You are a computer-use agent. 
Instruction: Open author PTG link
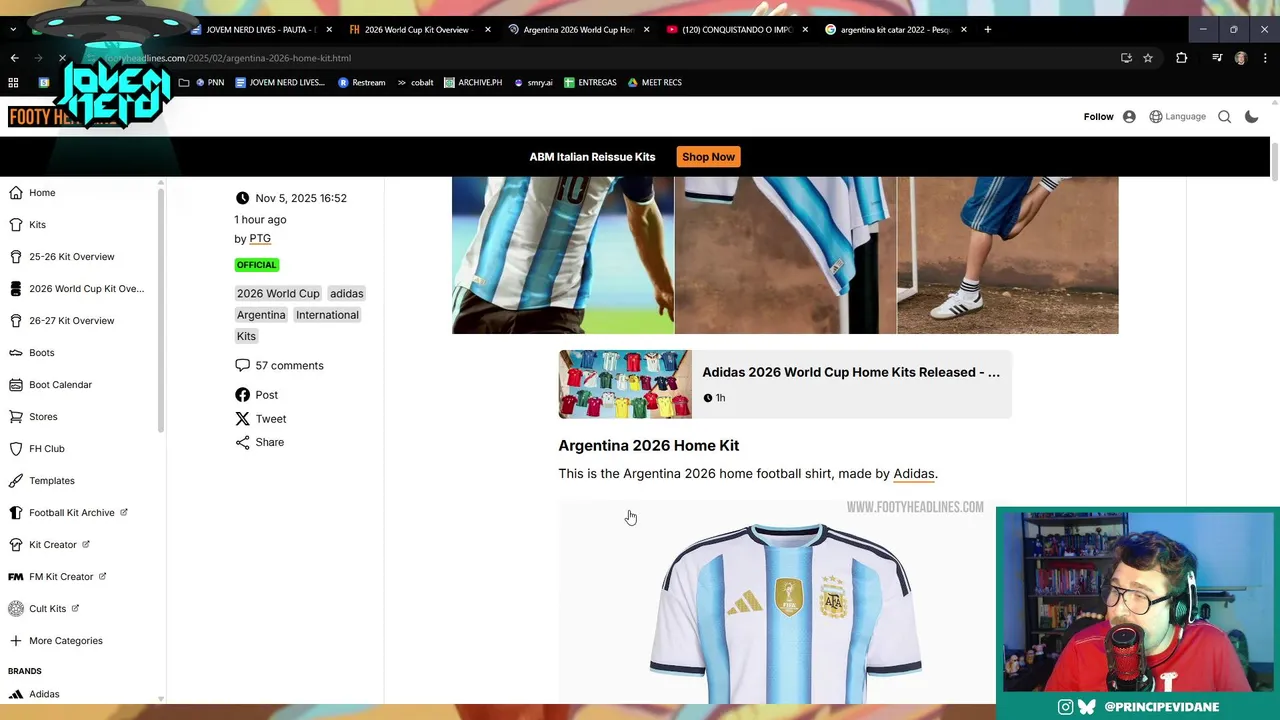click(260, 239)
